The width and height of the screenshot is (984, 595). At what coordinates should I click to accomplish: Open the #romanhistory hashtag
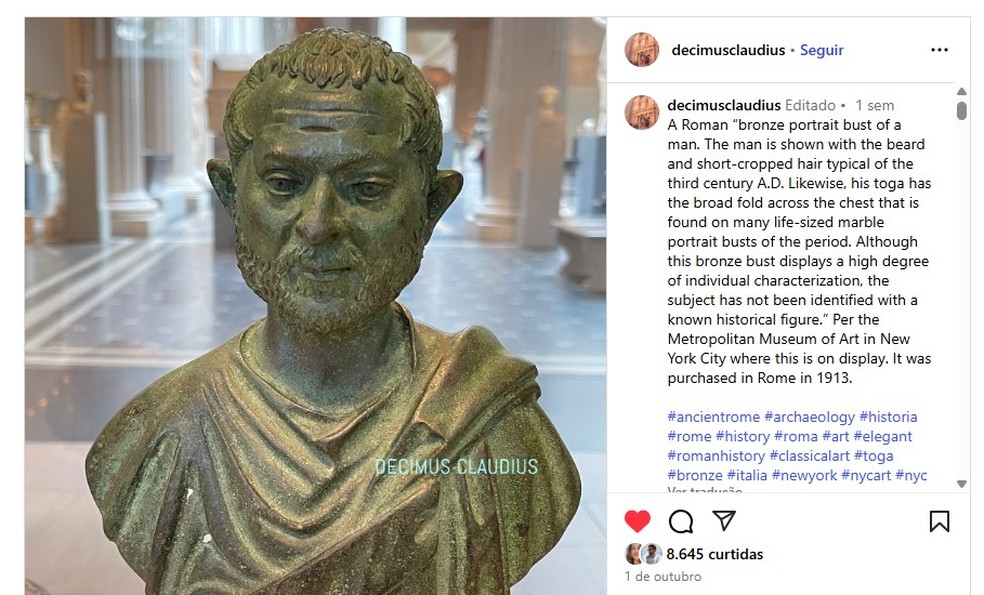click(x=716, y=456)
